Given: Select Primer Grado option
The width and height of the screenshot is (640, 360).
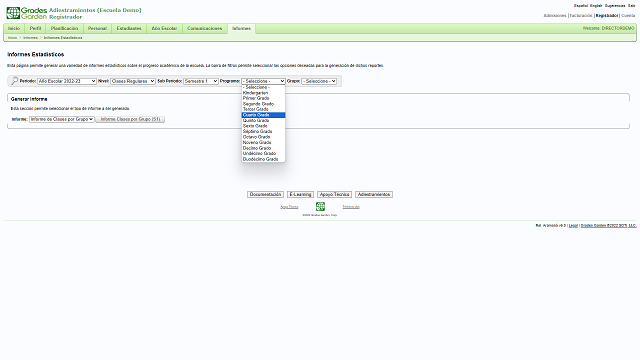Looking at the screenshot, I should [263, 98].
